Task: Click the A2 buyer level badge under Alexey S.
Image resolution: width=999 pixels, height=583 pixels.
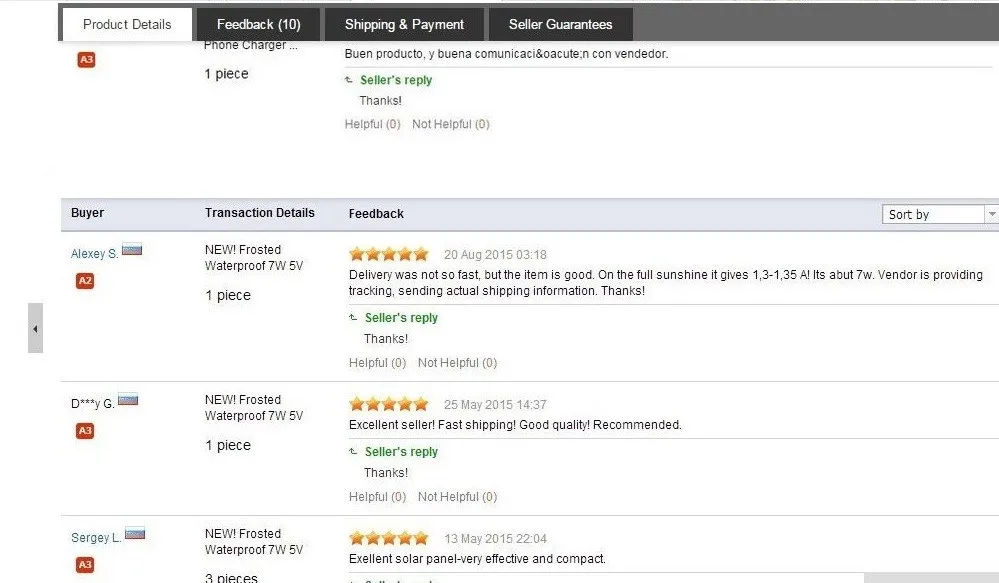Action: click(x=85, y=280)
